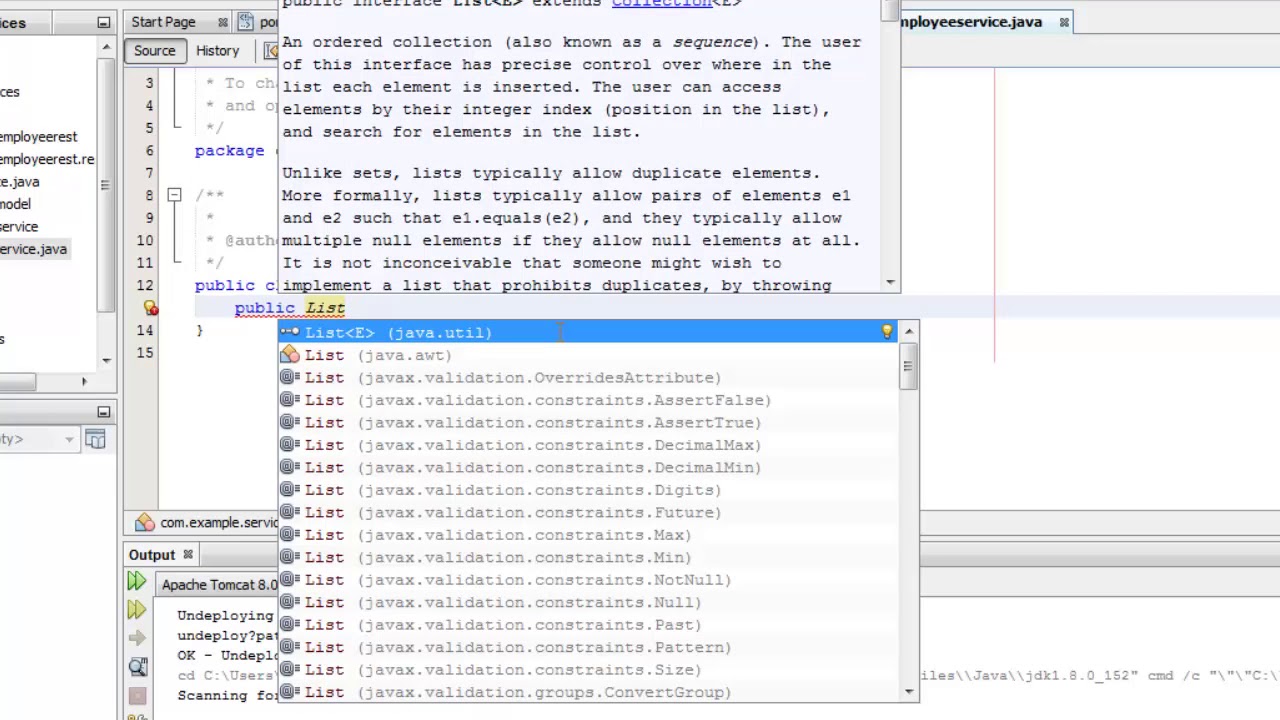Click the green Re-run icon in Output
The width and height of the screenshot is (1280, 720).
pos(137,581)
